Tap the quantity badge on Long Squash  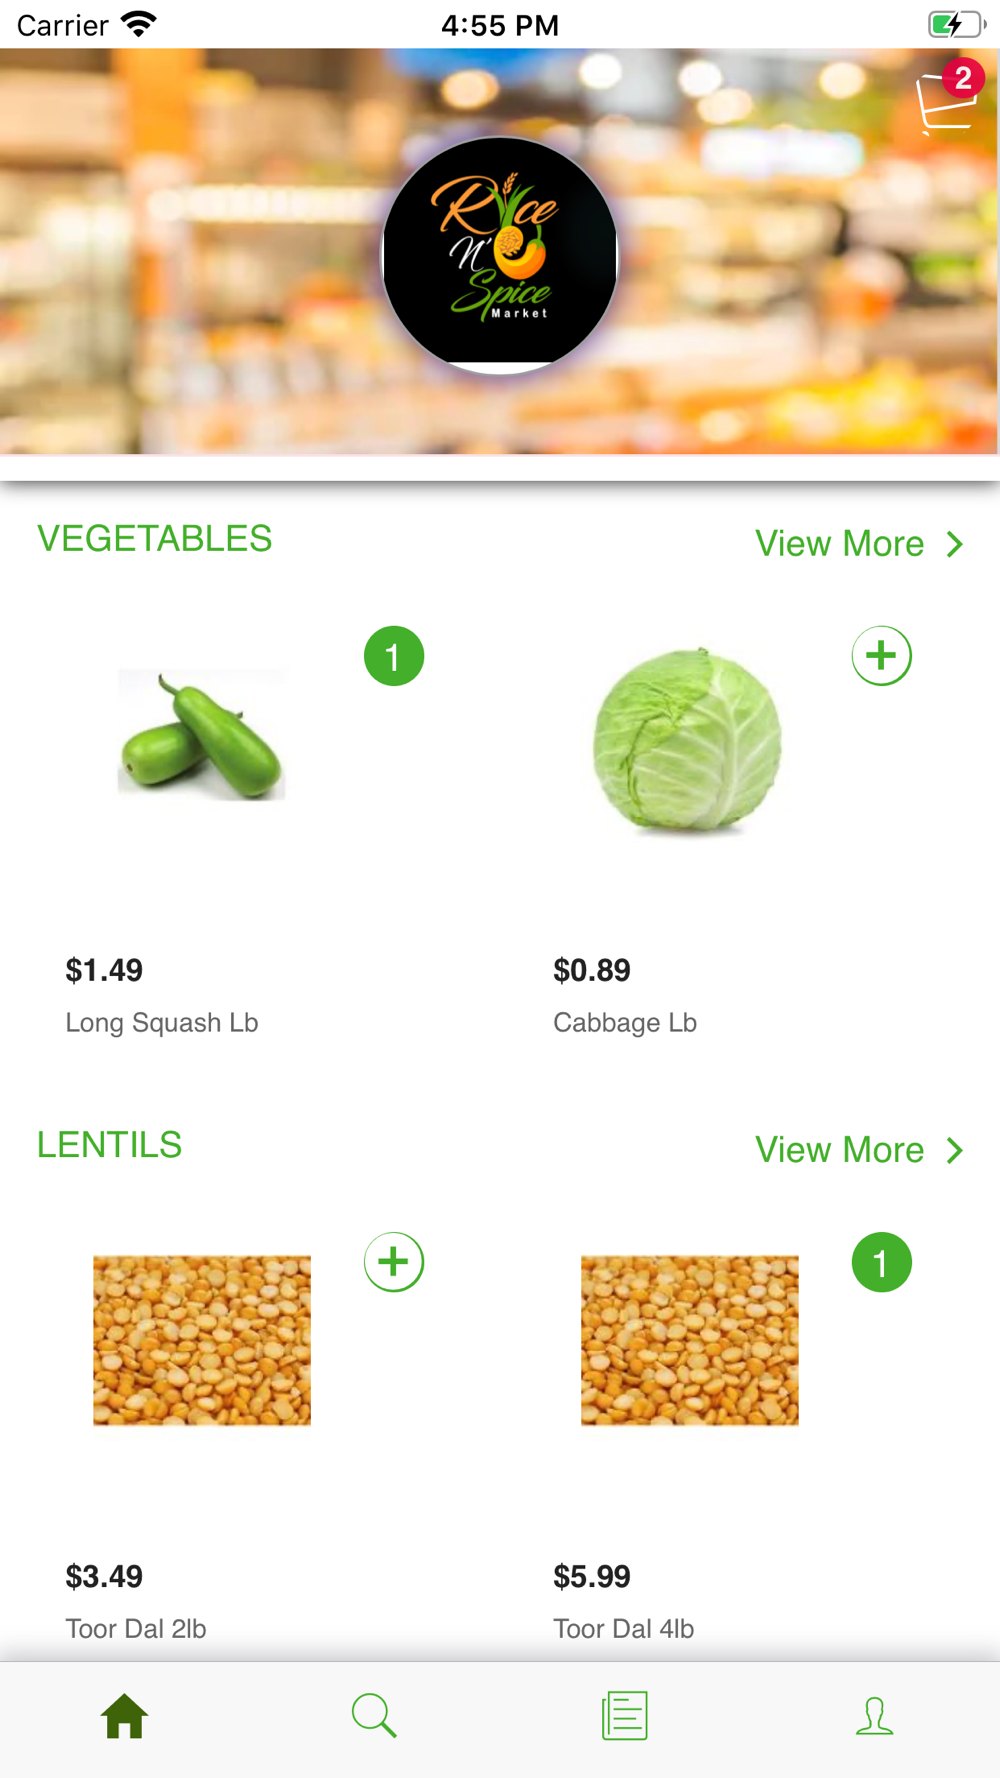(393, 656)
